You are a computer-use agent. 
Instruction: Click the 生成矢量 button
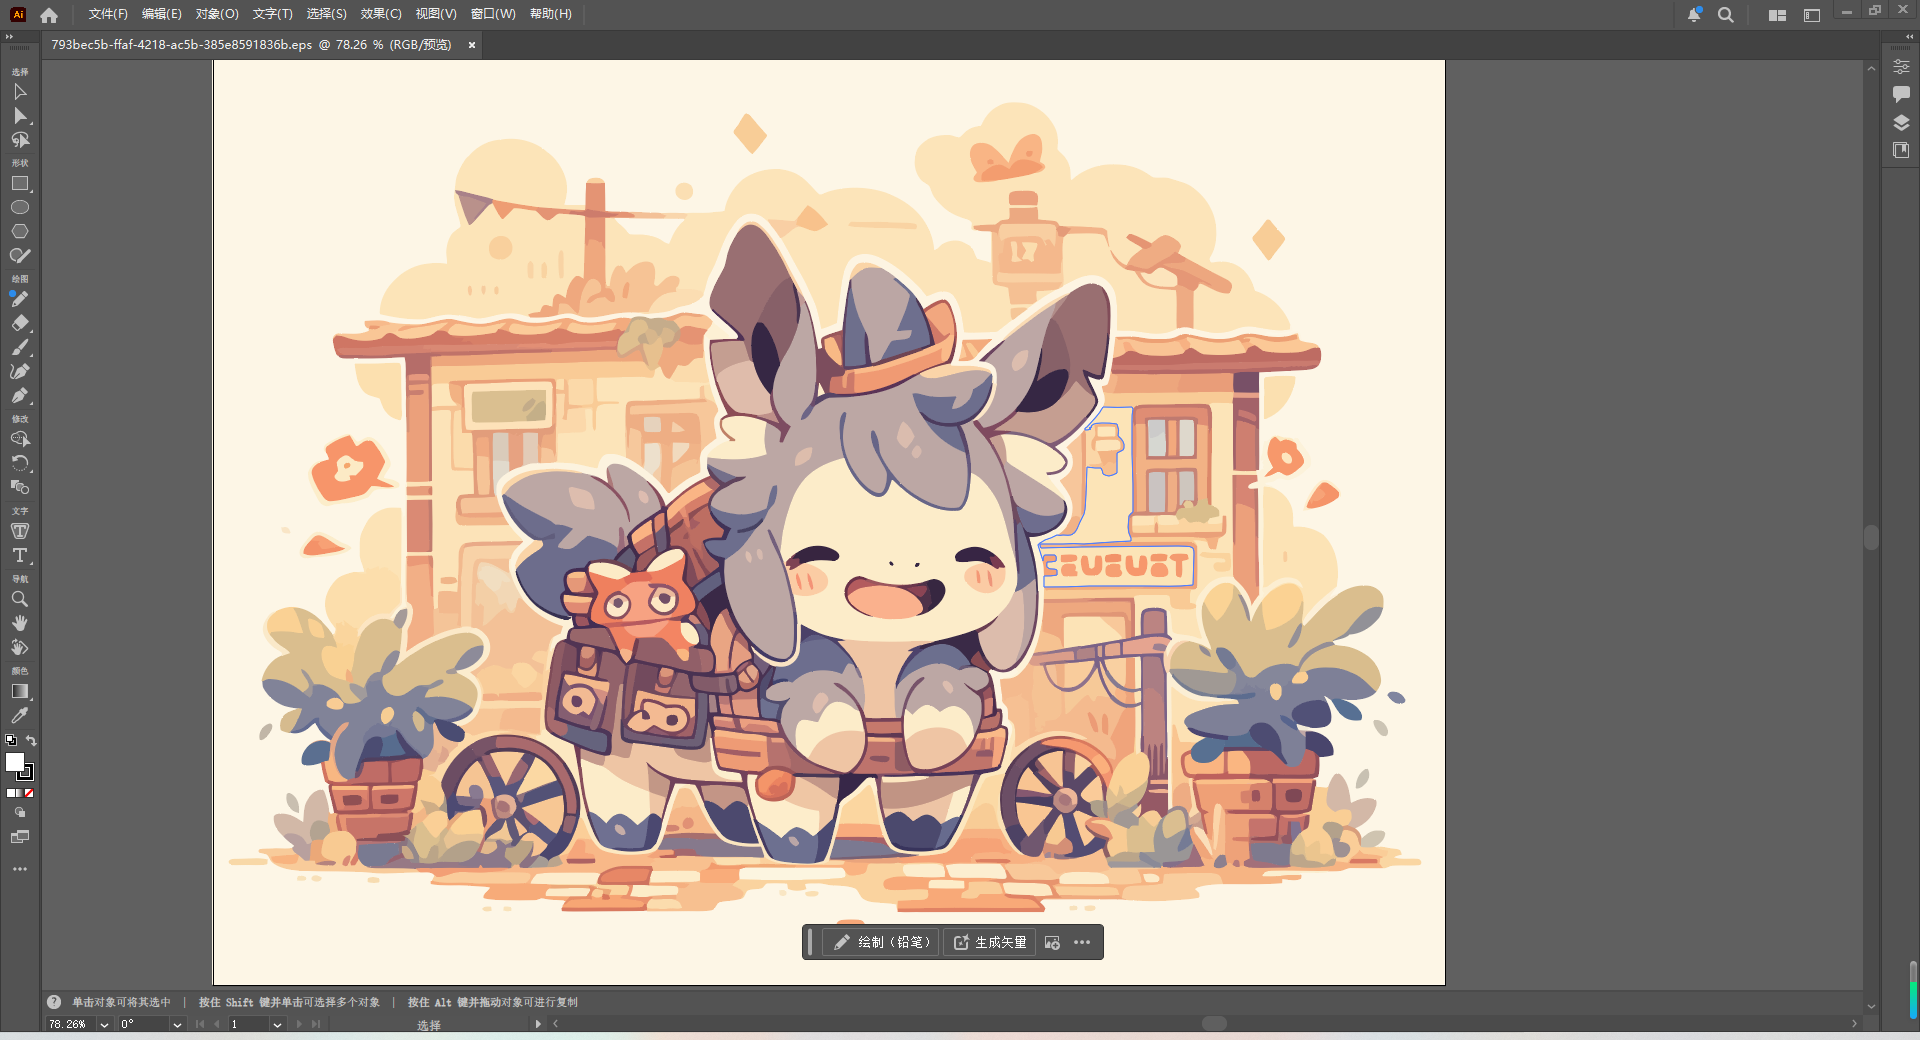click(x=990, y=942)
